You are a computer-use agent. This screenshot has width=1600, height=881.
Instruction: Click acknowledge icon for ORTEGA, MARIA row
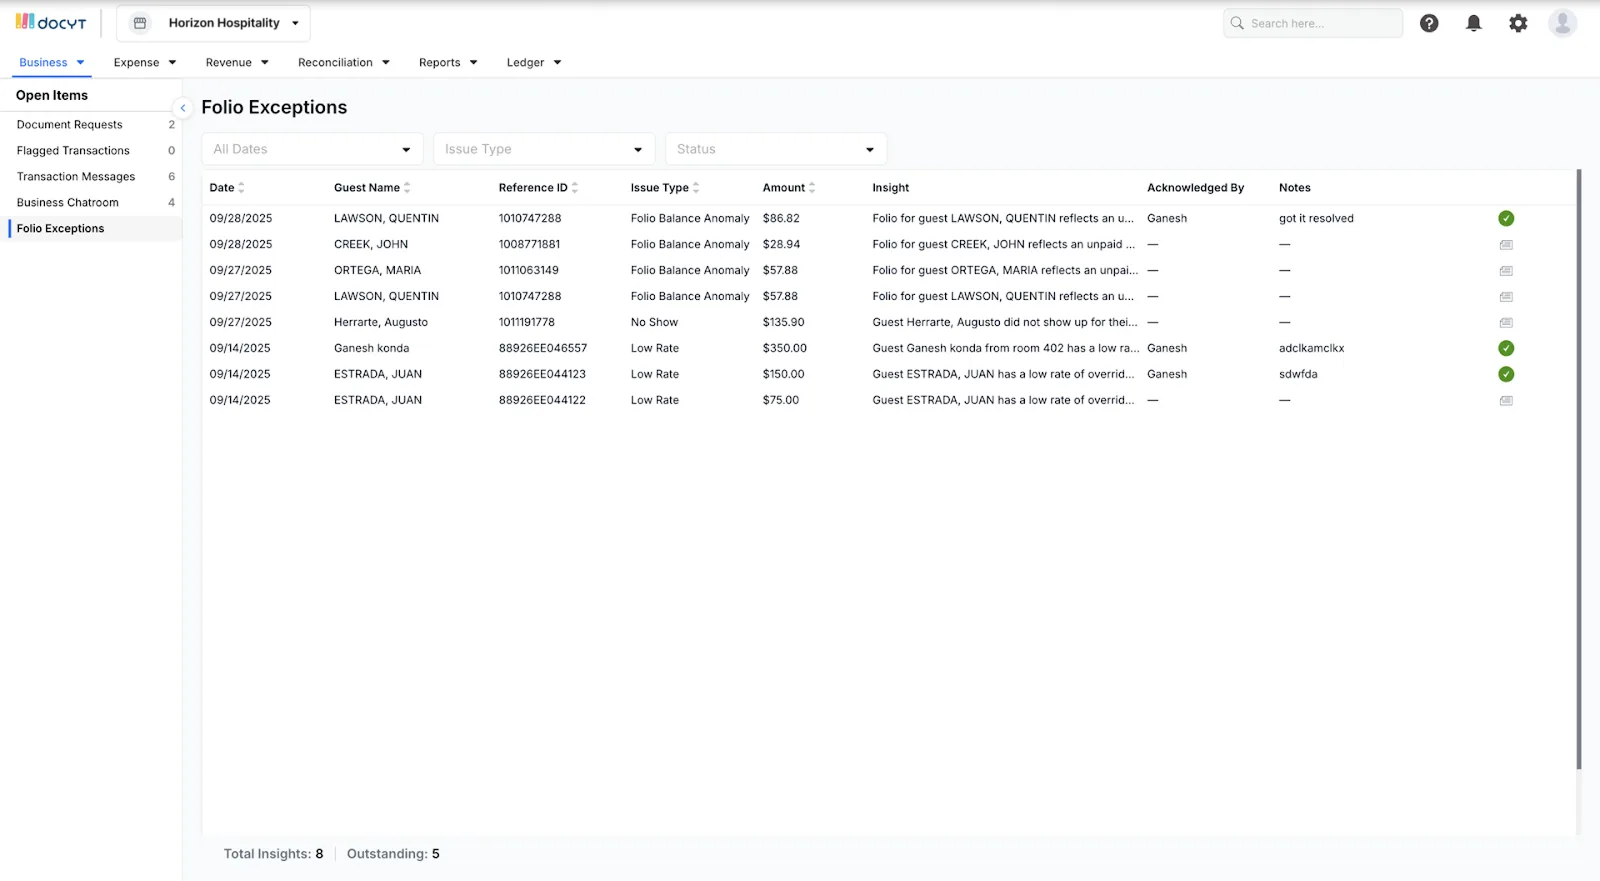click(x=1506, y=270)
